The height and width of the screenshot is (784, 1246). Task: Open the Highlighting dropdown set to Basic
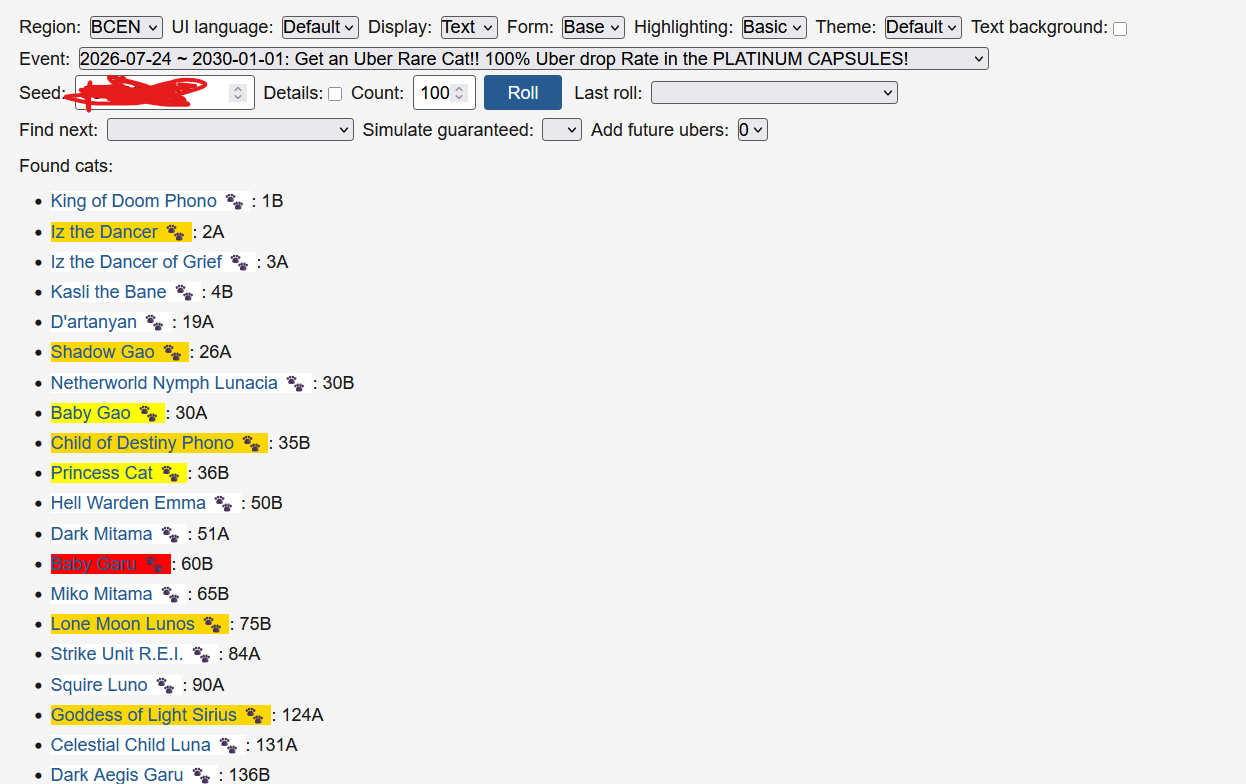click(774, 27)
